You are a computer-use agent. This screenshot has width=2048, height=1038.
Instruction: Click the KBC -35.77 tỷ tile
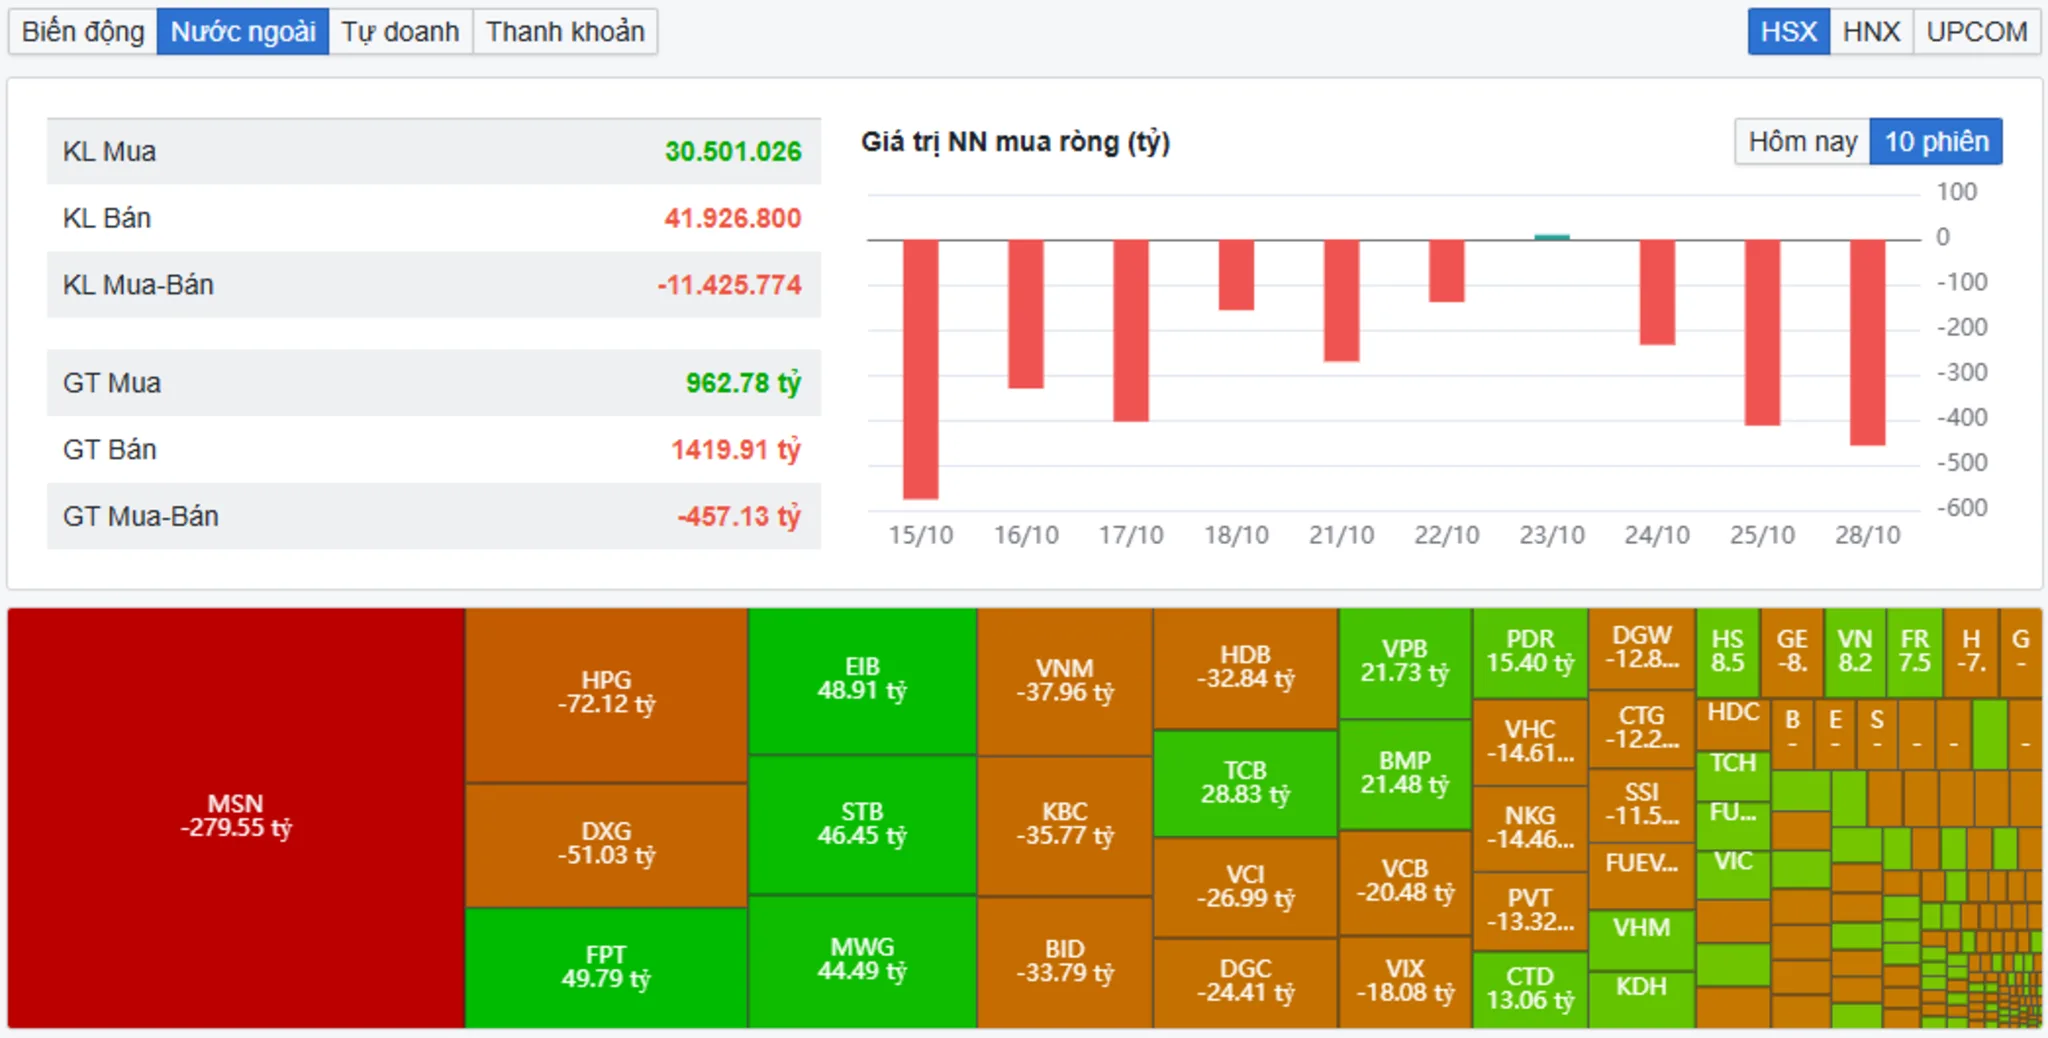[x=1065, y=826]
